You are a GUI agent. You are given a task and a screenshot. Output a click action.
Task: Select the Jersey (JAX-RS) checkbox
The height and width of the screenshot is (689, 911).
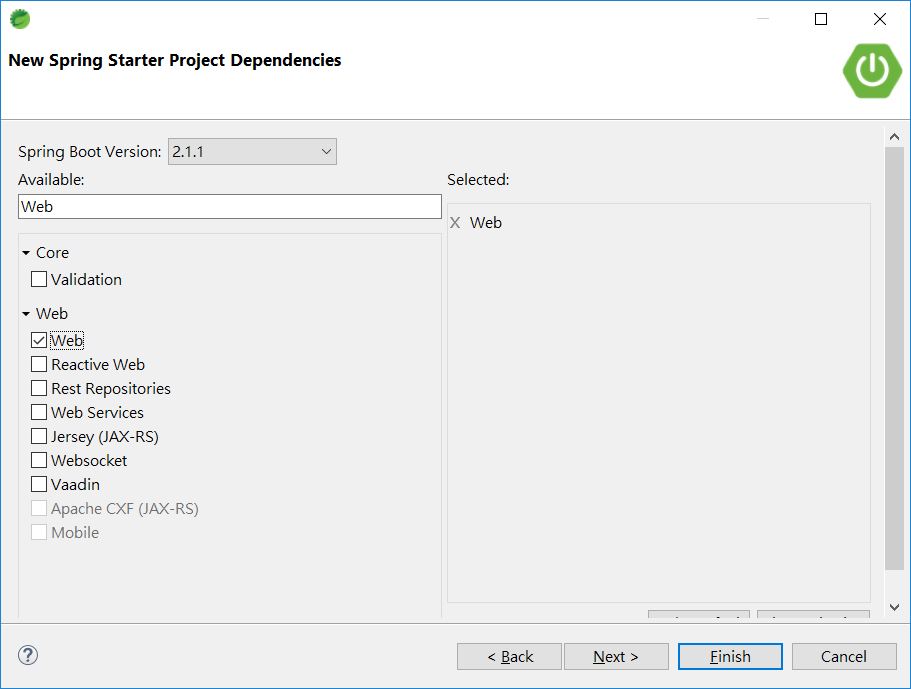click(x=39, y=436)
